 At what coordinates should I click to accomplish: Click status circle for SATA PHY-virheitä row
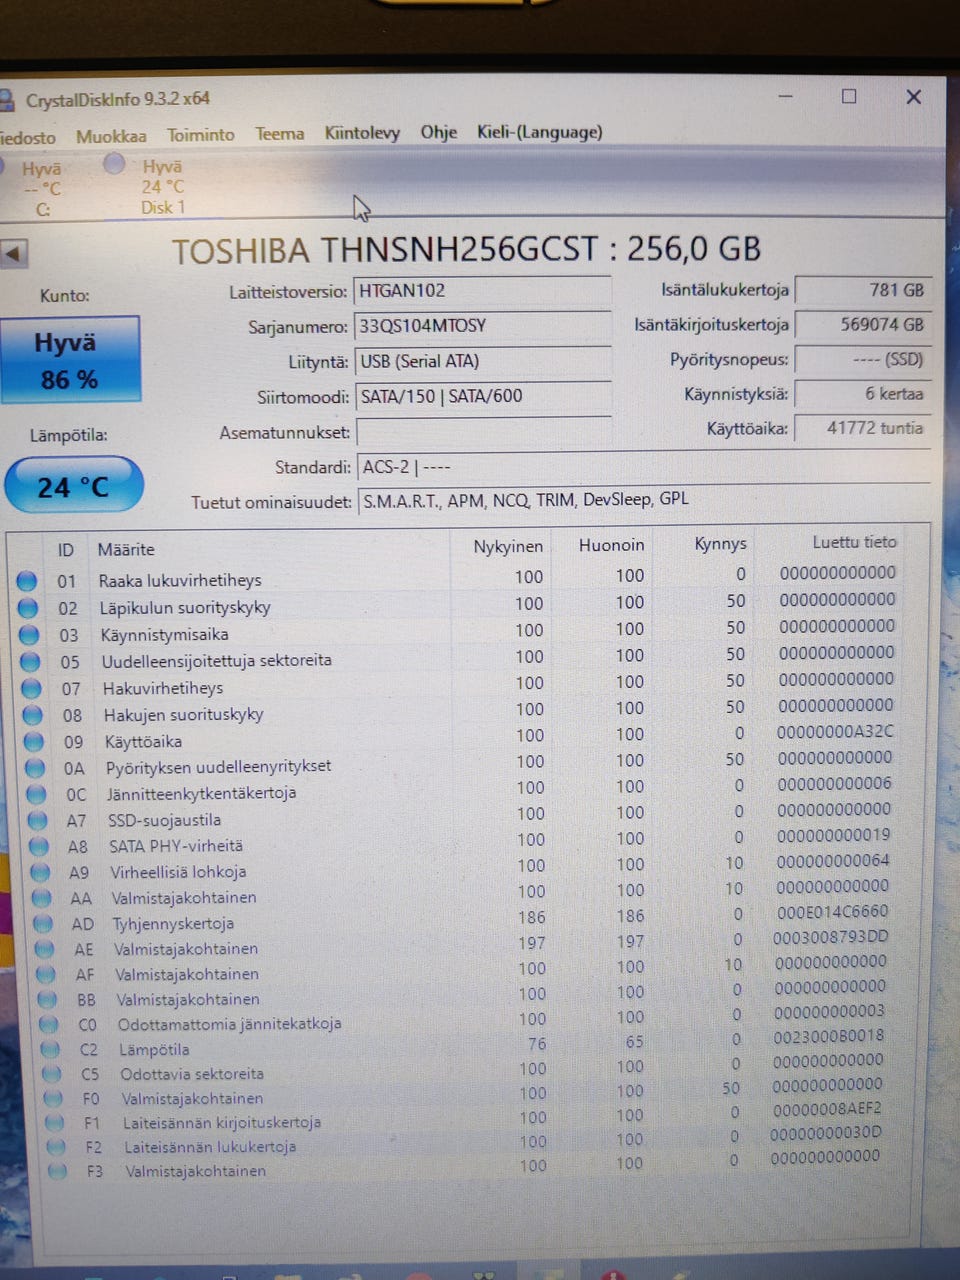tap(39, 846)
